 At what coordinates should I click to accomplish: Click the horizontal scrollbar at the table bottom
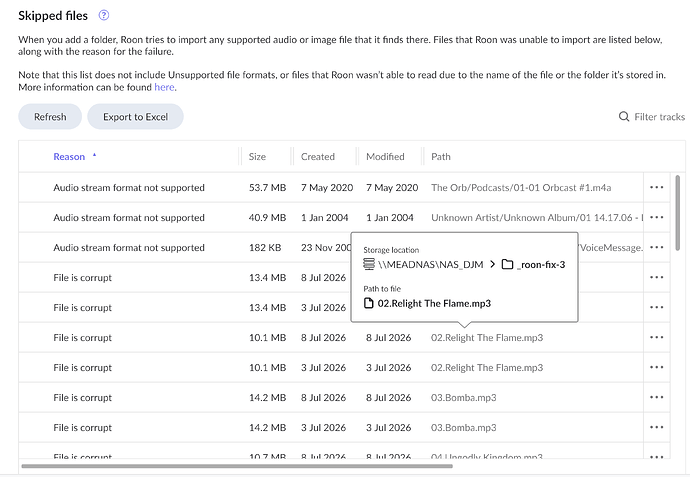click(x=237, y=466)
